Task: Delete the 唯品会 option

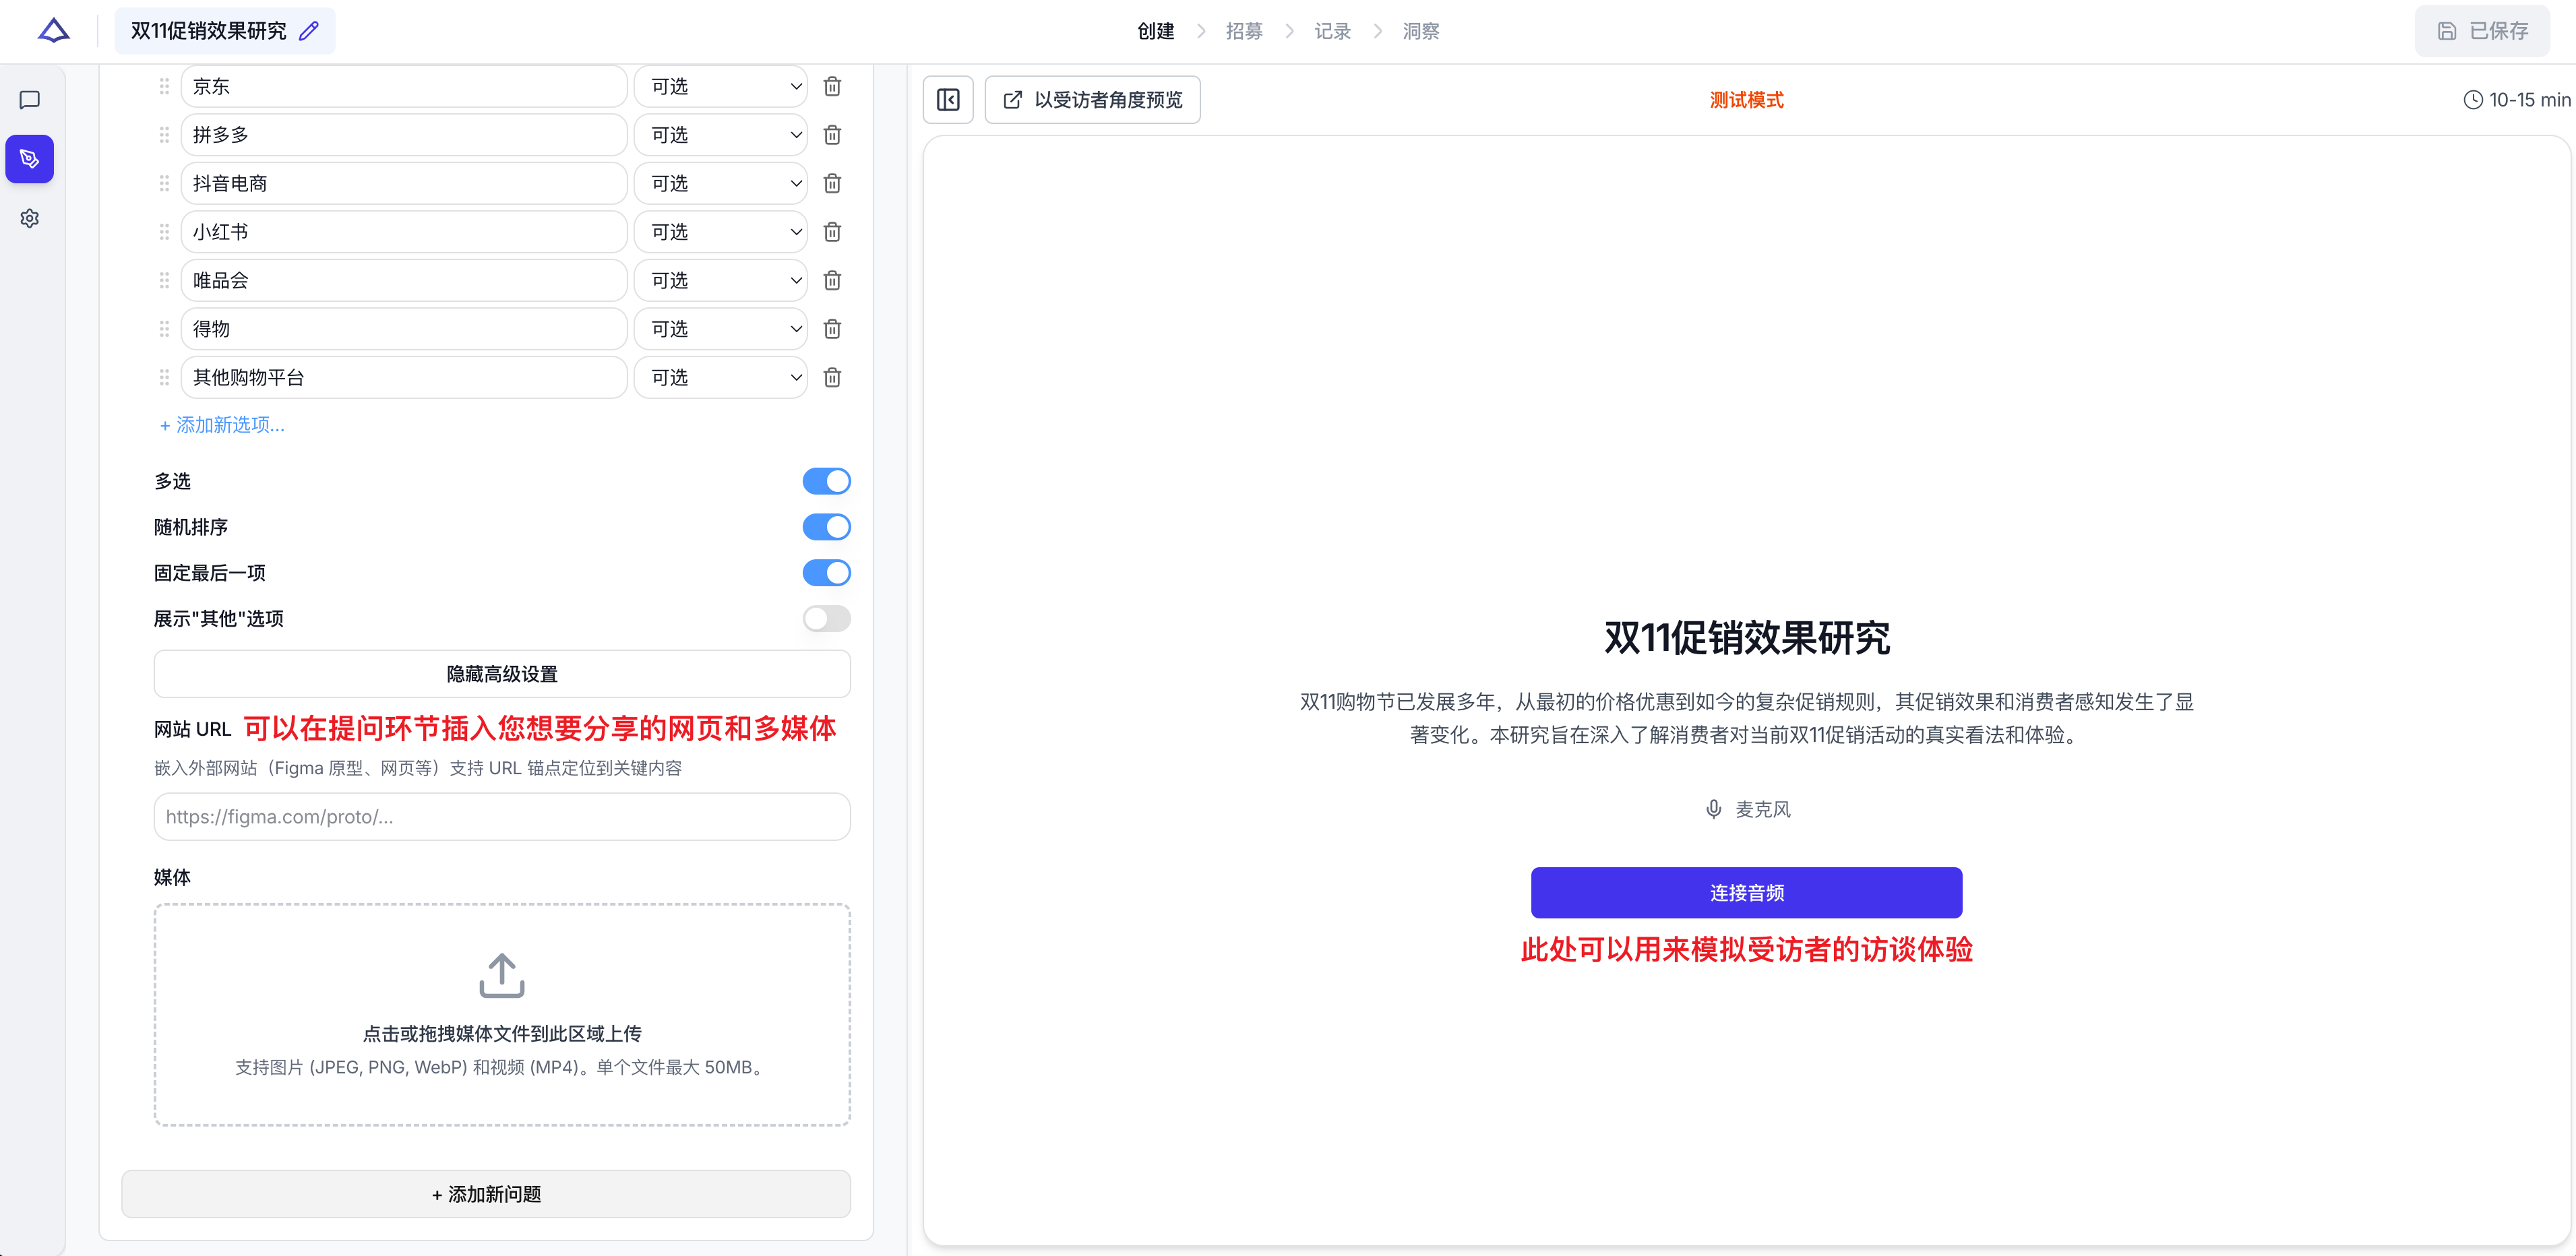Action: [832, 281]
